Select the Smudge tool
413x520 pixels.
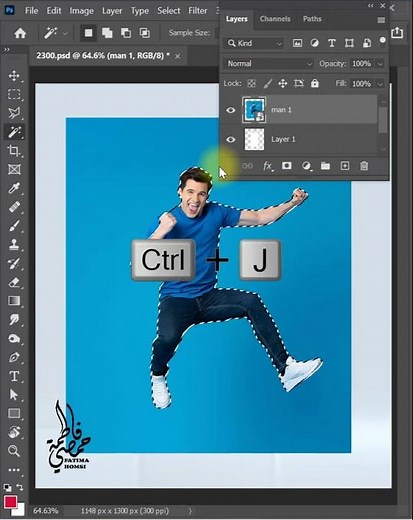(x=14, y=319)
